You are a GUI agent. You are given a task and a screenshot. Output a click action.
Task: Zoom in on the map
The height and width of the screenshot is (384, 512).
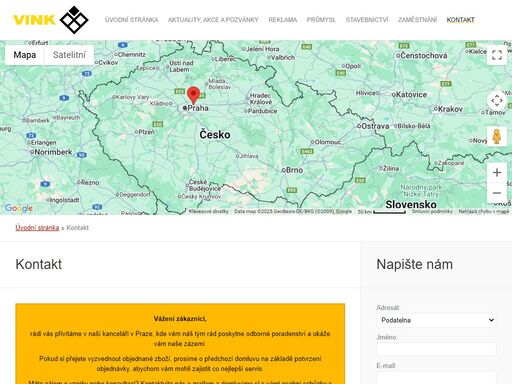497,172
